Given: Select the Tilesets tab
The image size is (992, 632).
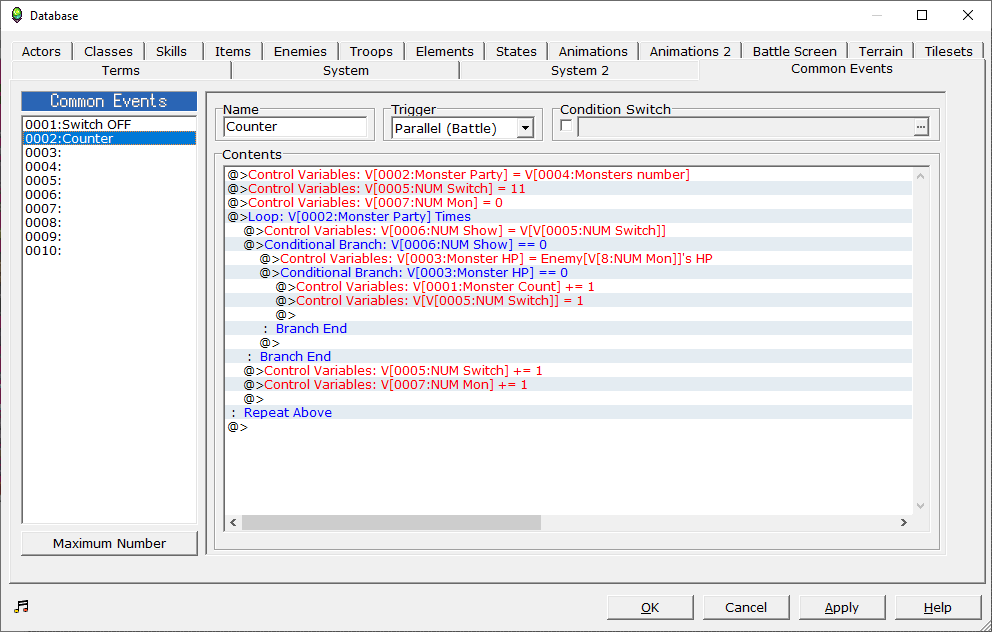Looking at the screenshot, I should tap(948, 51).
